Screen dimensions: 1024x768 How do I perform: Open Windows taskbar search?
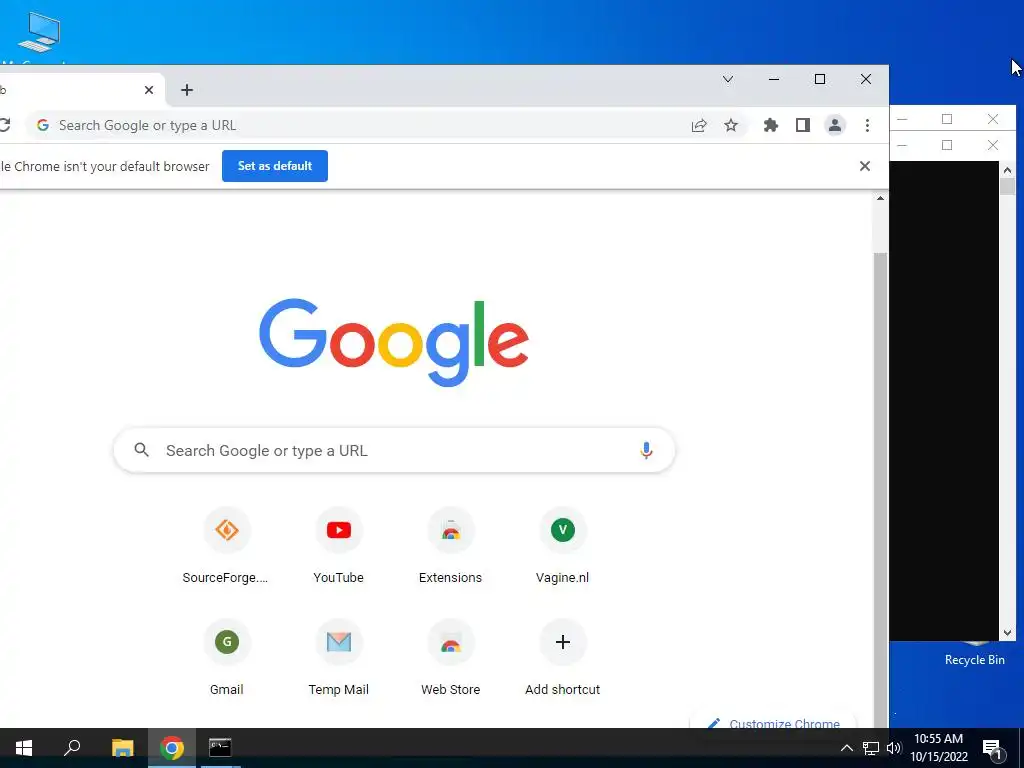[x=72, y=748]
